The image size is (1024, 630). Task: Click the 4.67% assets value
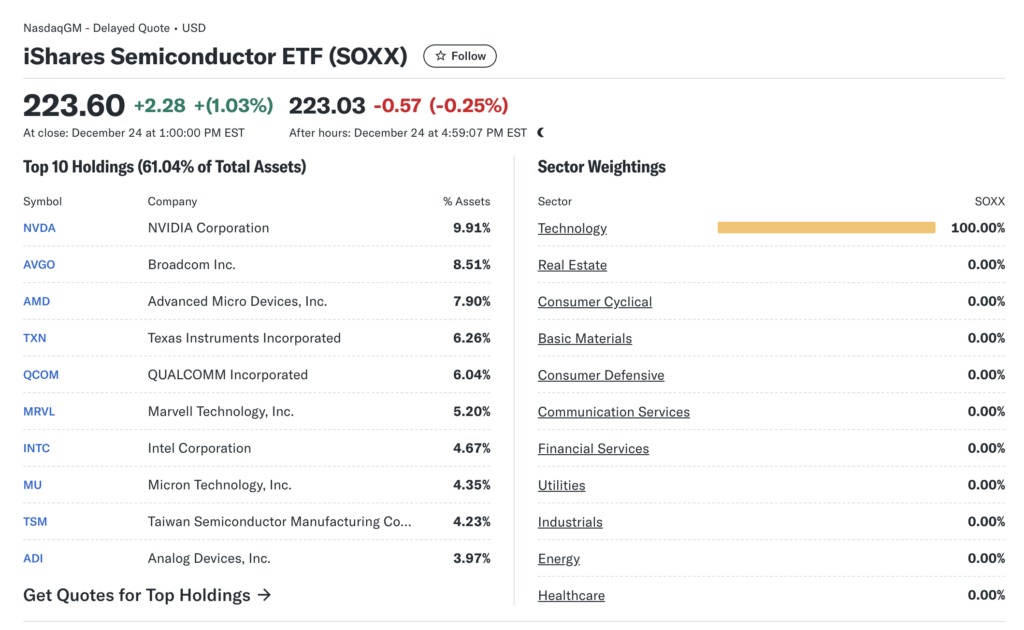[472, 448]
